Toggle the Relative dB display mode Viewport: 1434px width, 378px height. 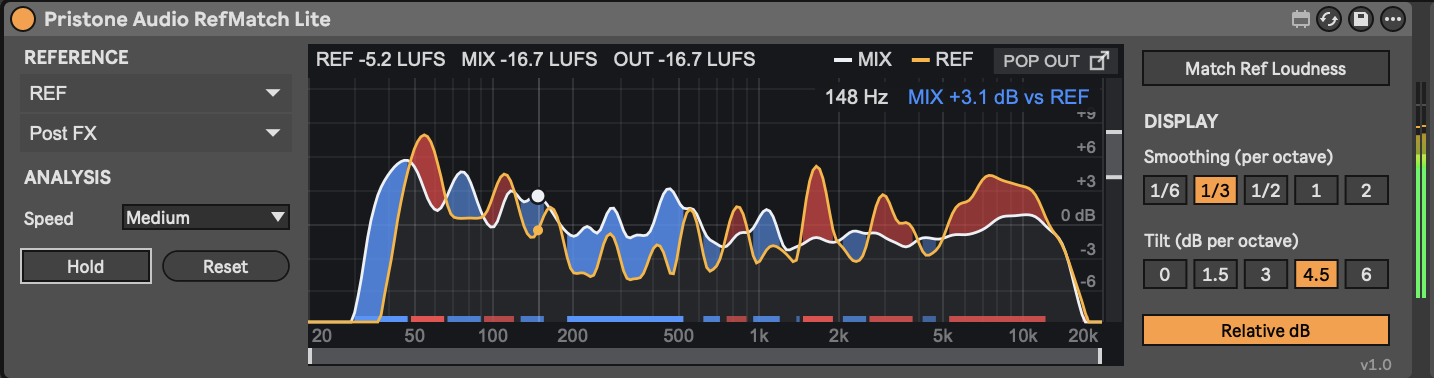pyautogui.click(x=1266, y=330)
